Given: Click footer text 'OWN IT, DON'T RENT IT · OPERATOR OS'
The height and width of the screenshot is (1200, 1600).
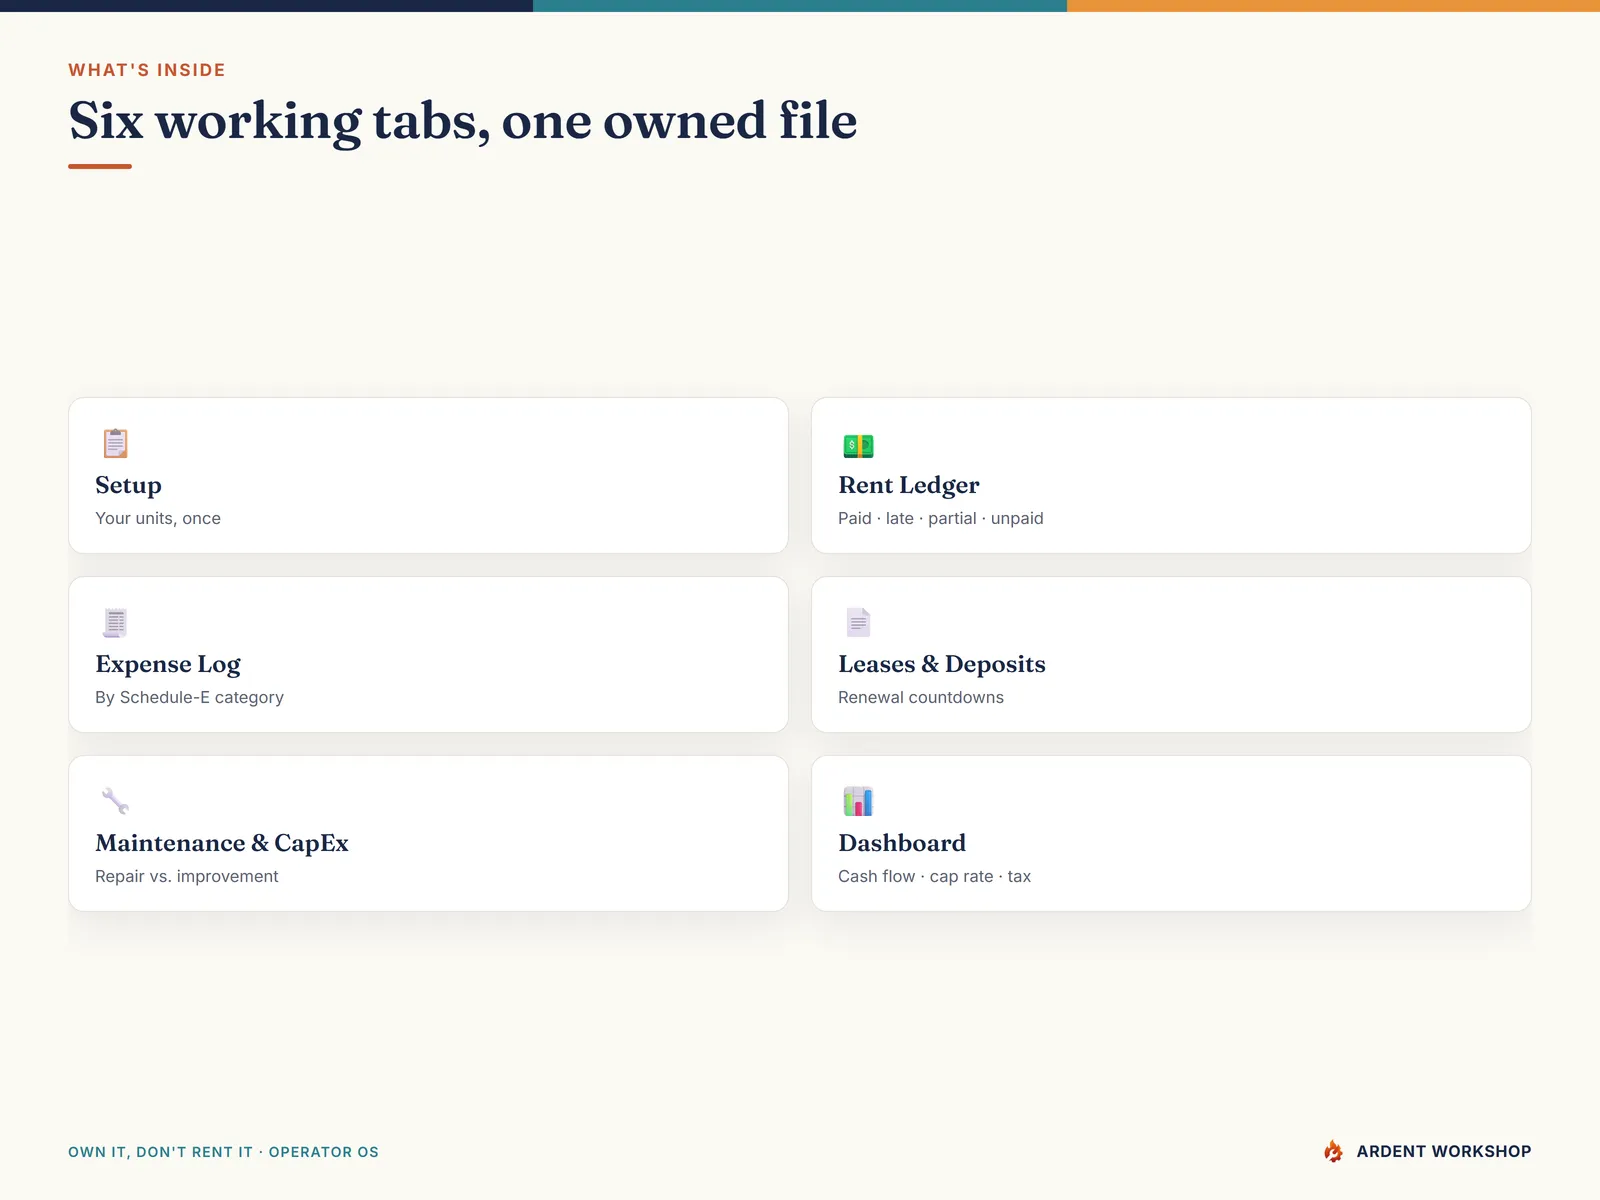Looking at the screenshot, I should point(223,1152).
